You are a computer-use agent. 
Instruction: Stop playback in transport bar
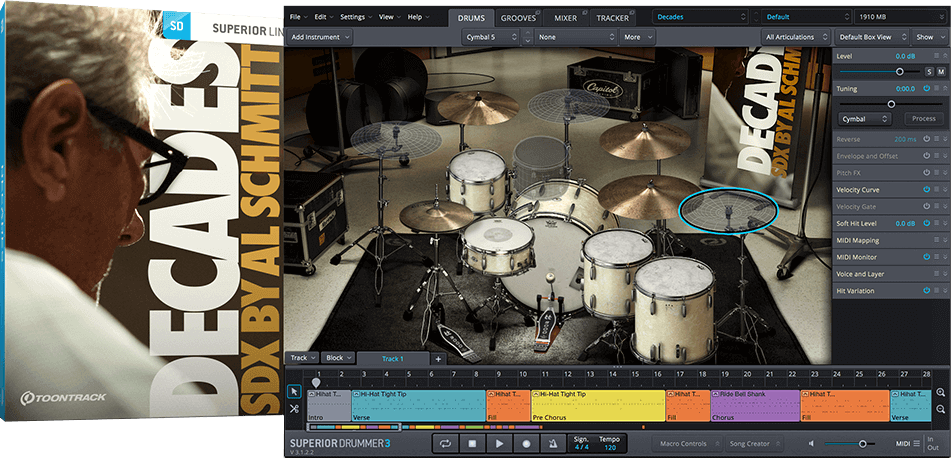click(x=472, y=443)
